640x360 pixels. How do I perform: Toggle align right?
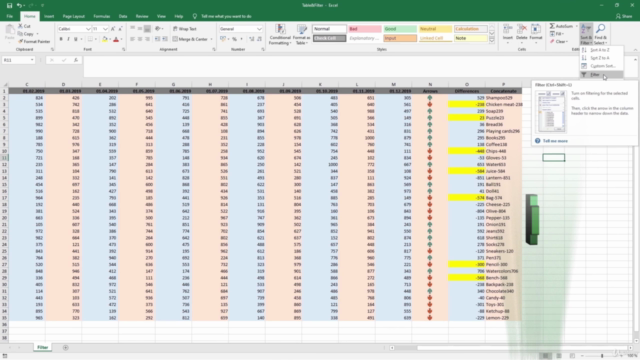click(x=147, y=39)
